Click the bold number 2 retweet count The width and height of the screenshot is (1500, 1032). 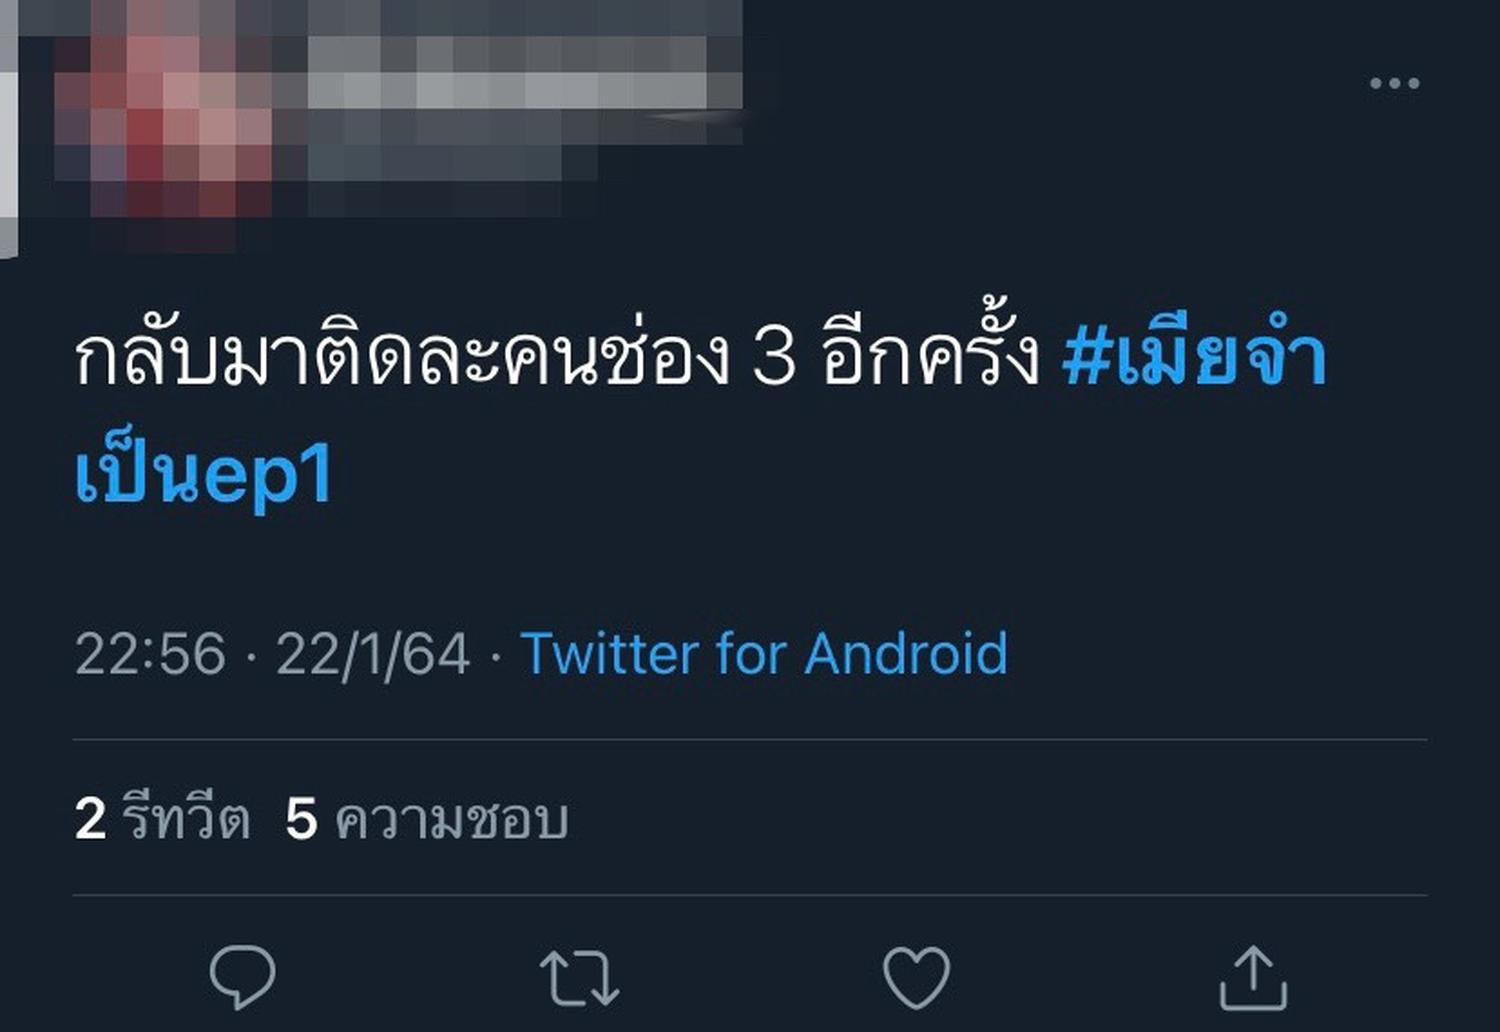90,819
